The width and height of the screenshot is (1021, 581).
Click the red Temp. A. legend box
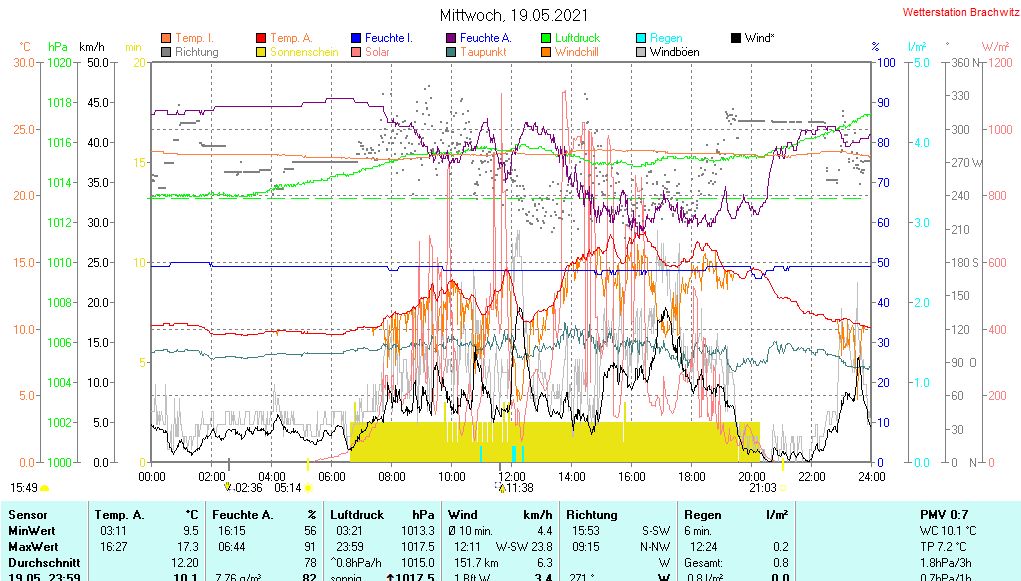point(261,38)
